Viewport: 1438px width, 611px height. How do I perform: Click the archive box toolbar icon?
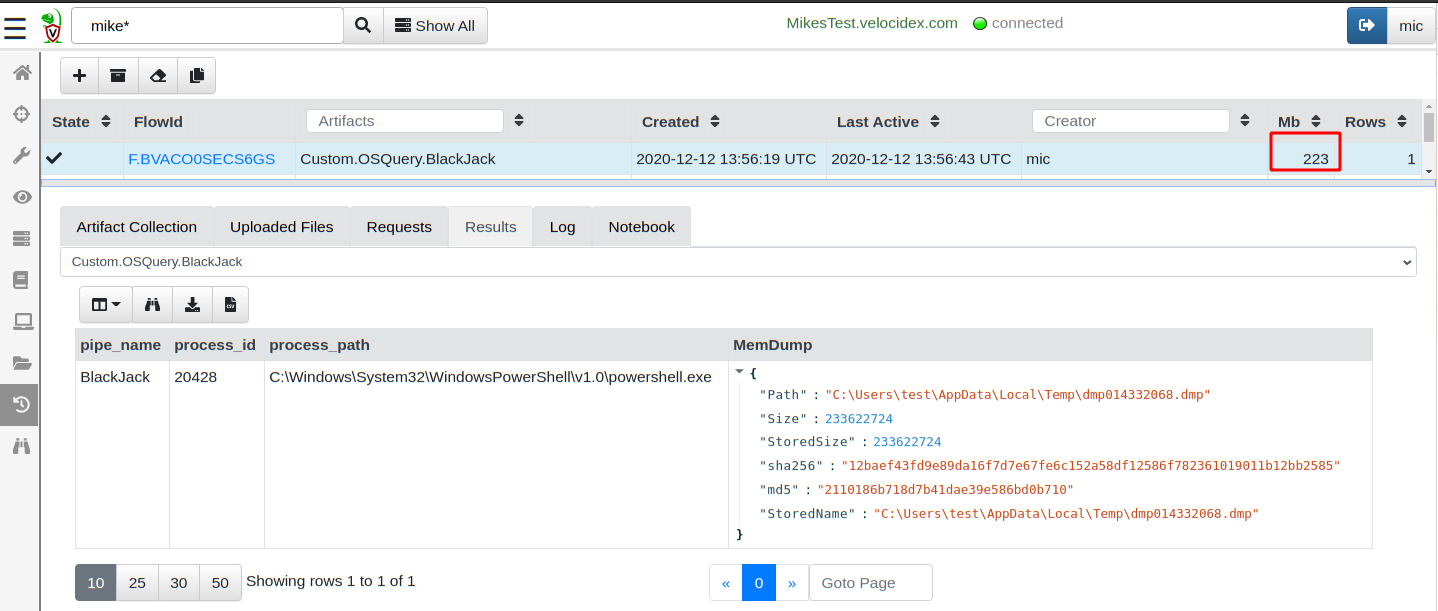(119, 76)
